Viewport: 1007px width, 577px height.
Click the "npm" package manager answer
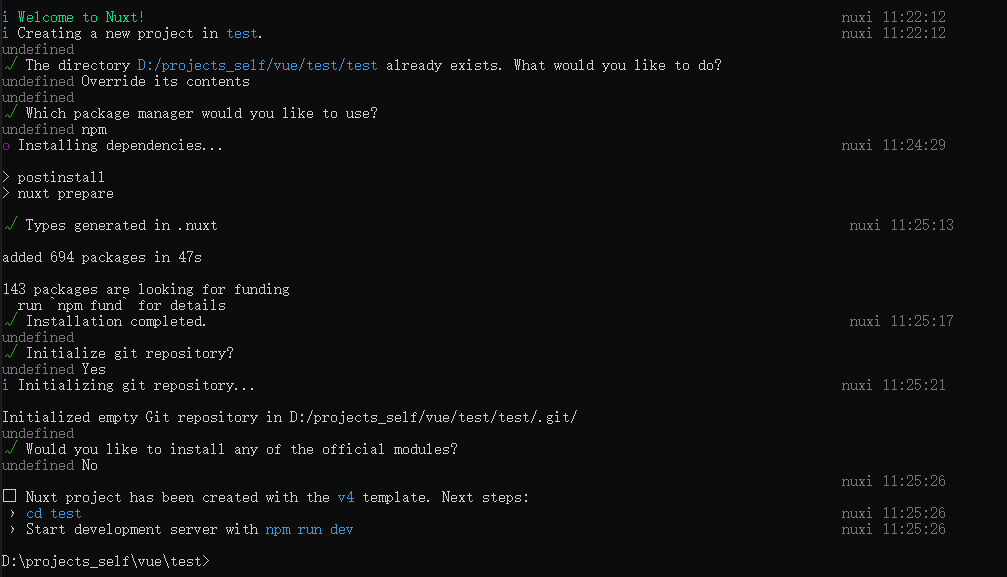click(x=93, y=129)
